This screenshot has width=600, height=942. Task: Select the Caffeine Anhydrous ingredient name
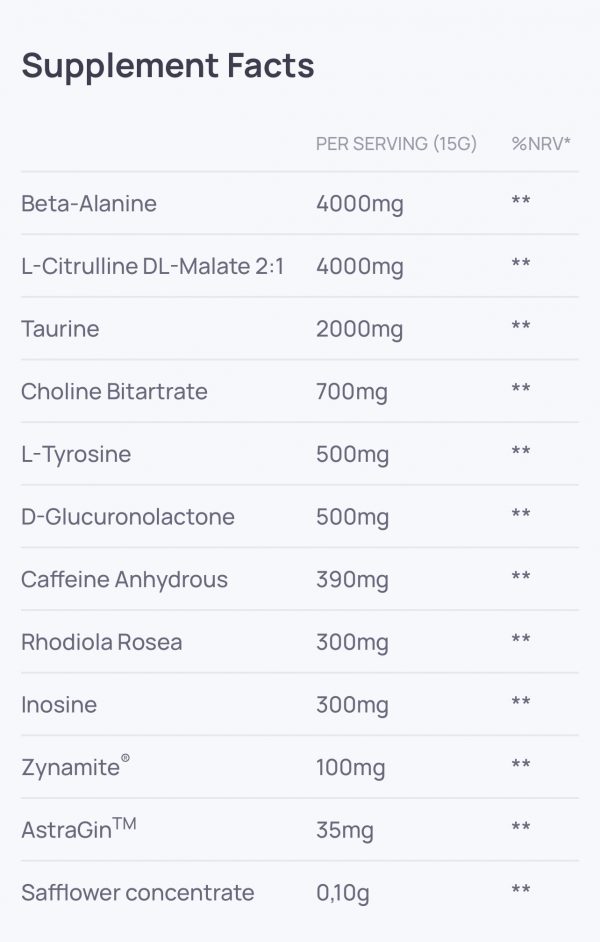click(124, 580)
